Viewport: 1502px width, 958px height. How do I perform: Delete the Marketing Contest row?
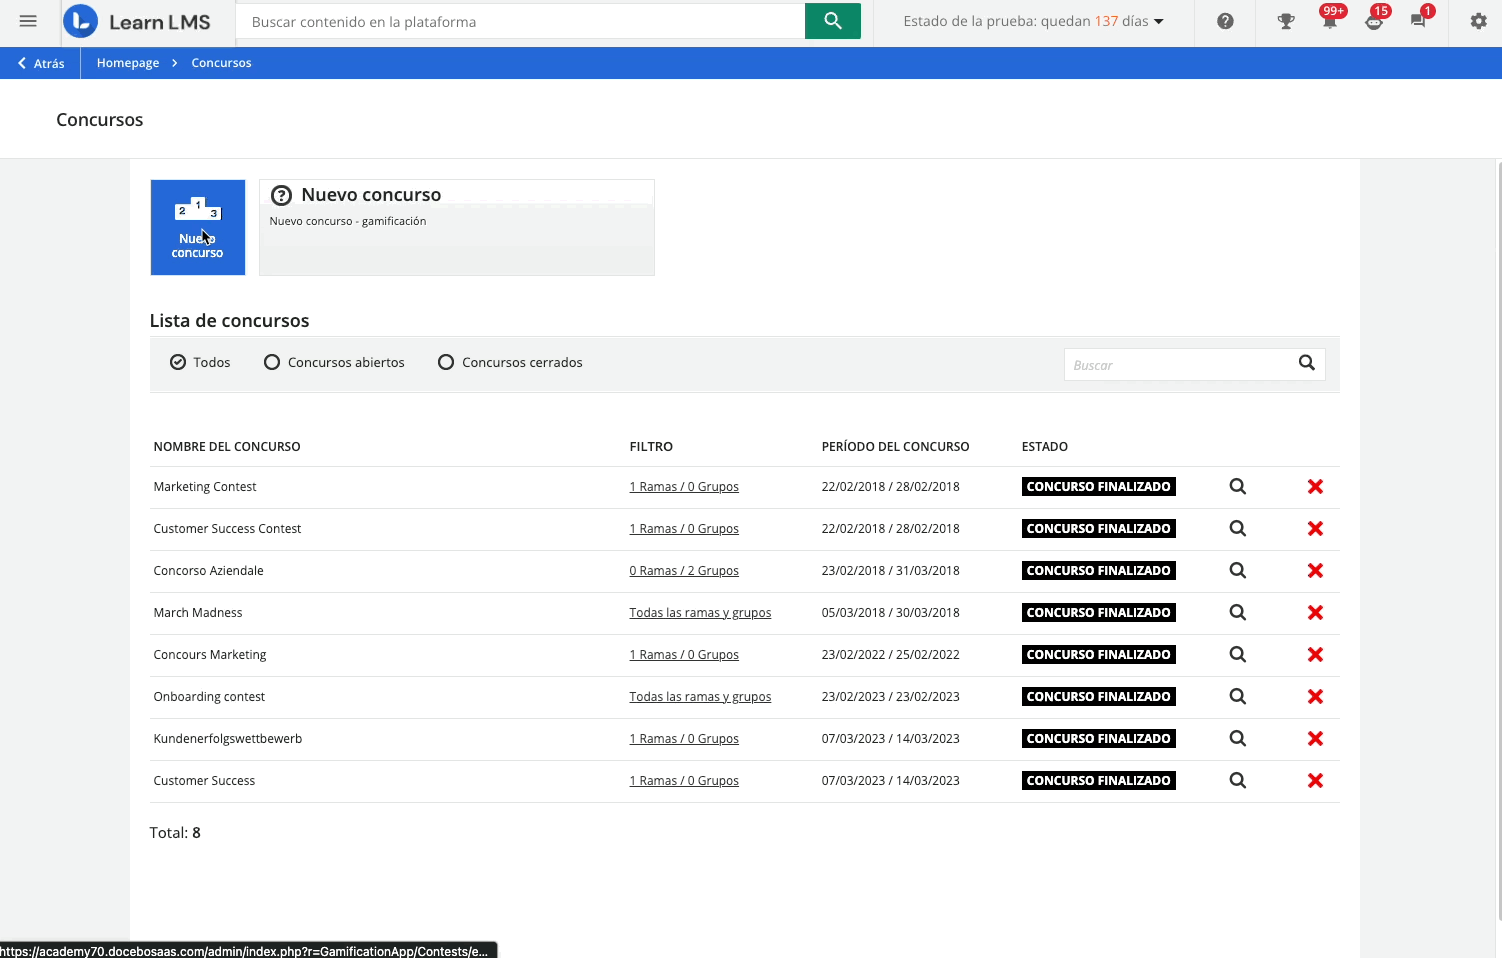(x=1315, y=487)
